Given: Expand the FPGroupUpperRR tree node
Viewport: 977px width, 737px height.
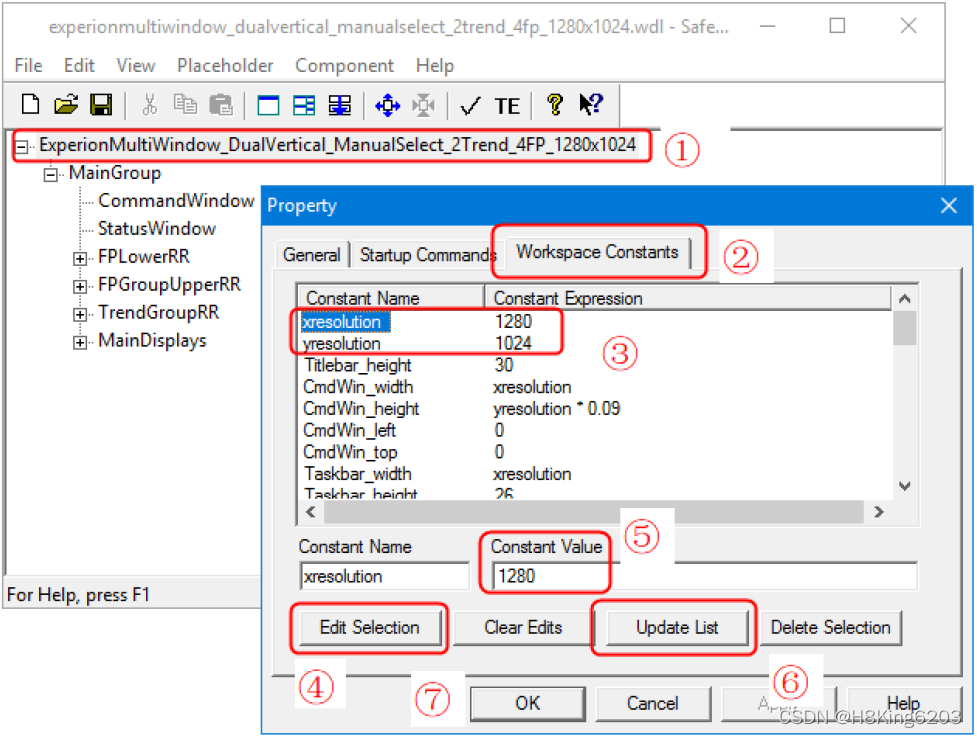Looking at the screenshot, I should [x=80, y=286].
